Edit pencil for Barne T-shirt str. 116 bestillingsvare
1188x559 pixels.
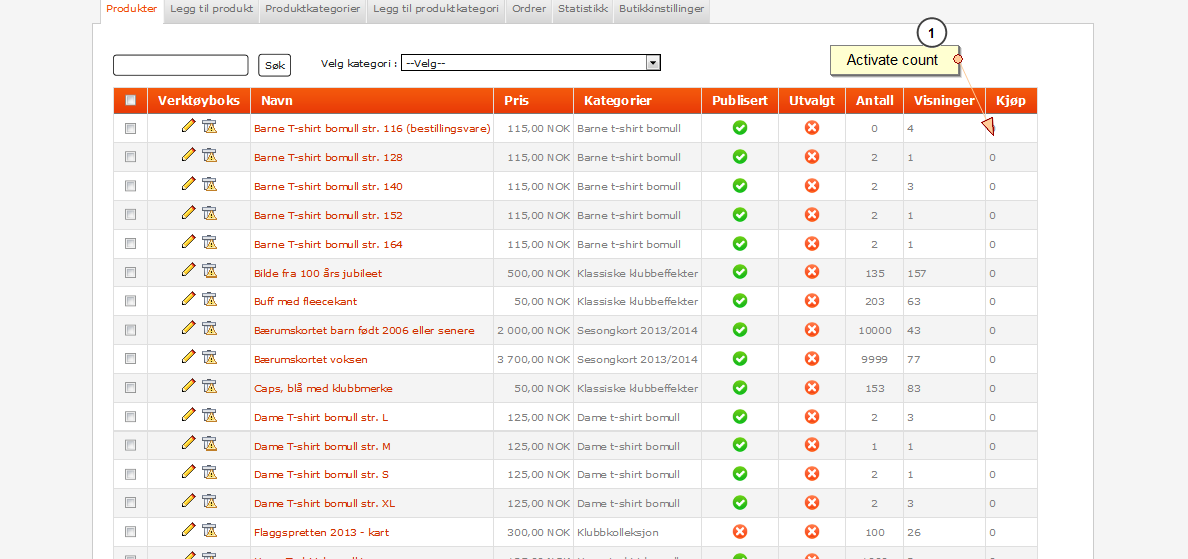(189, 126)
